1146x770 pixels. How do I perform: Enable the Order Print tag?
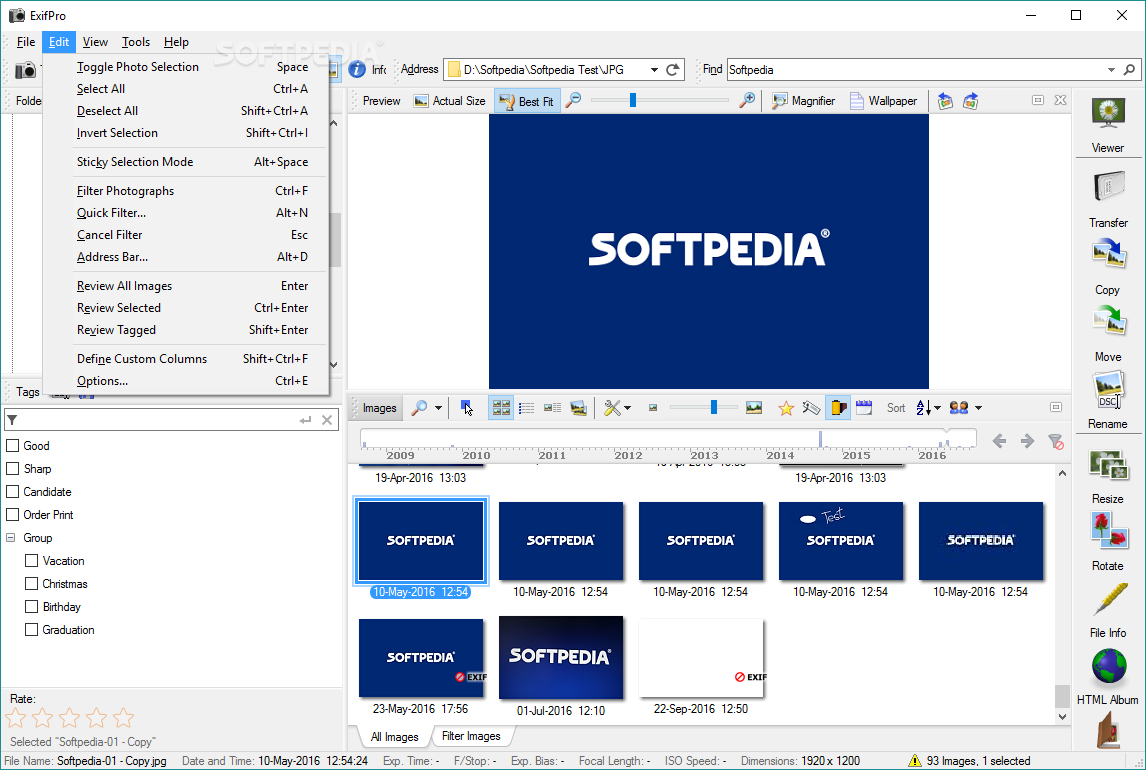point(12,514)
